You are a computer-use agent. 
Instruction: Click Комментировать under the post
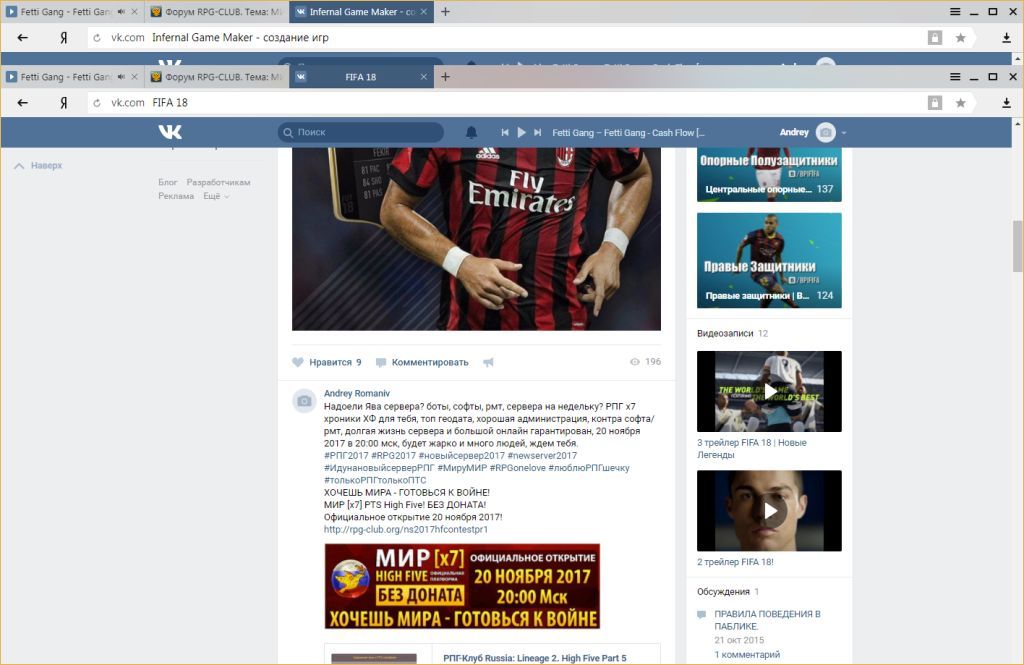[x=423, y=362]
